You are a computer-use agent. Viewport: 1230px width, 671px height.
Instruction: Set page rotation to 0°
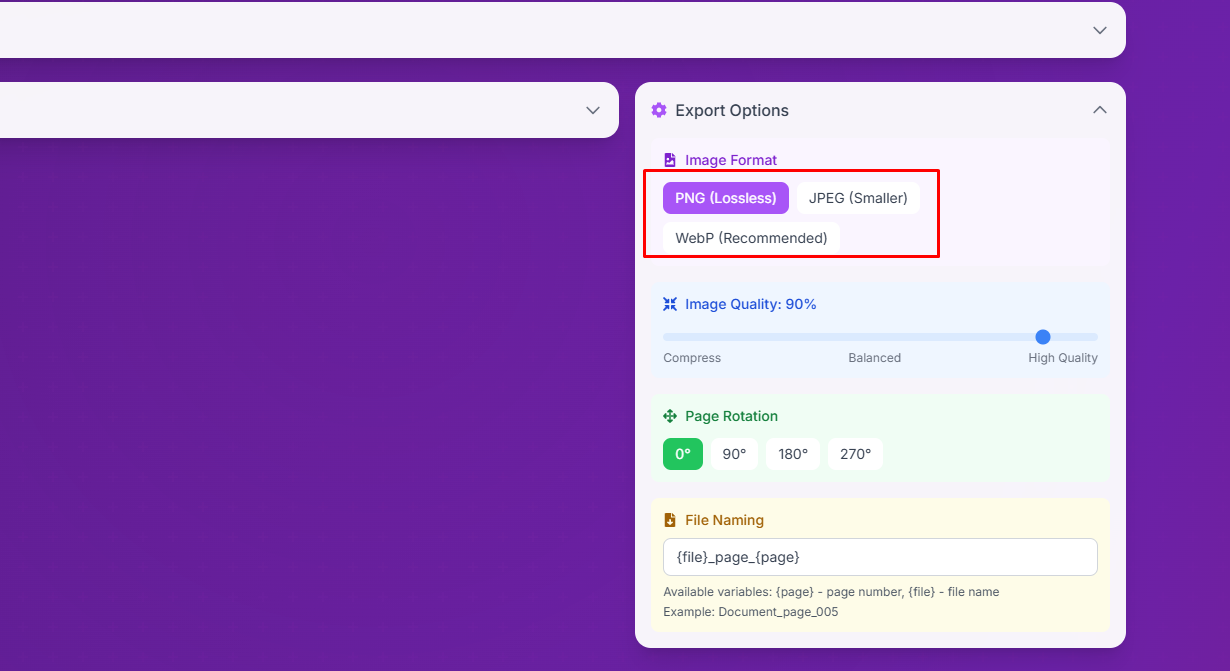pos(683,454)
